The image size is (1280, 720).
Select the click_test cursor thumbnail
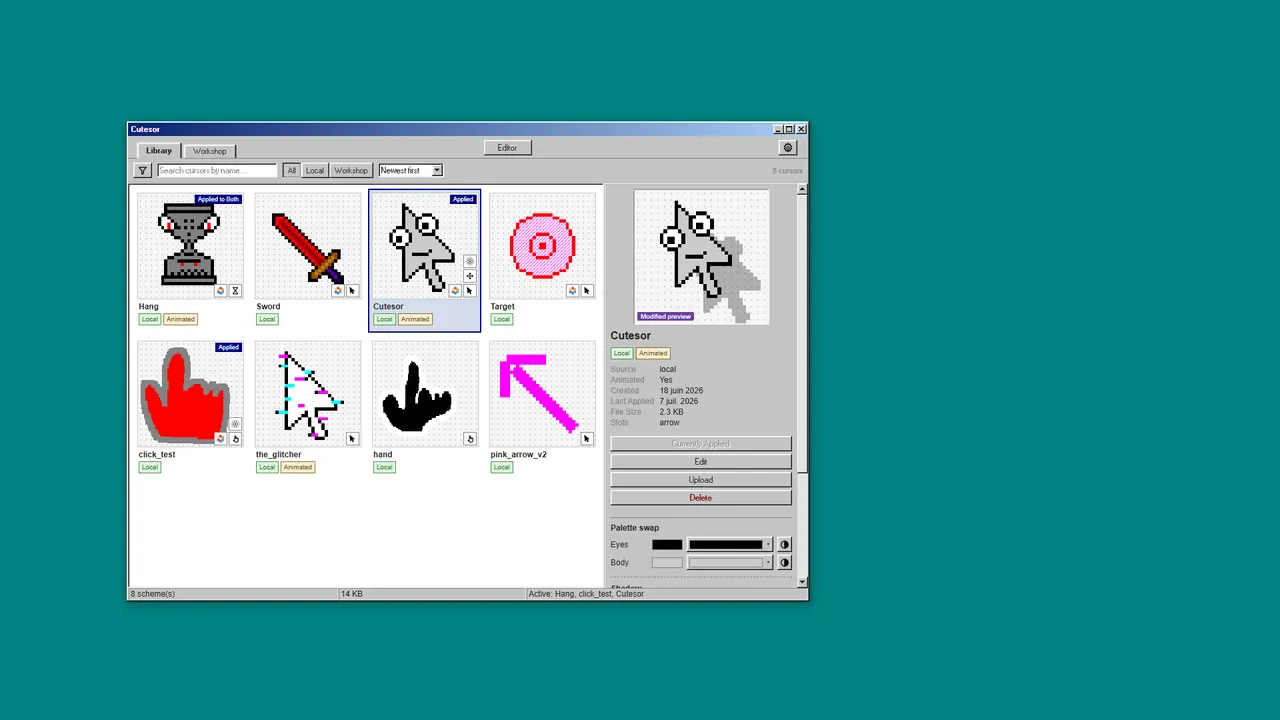point(190,394)
